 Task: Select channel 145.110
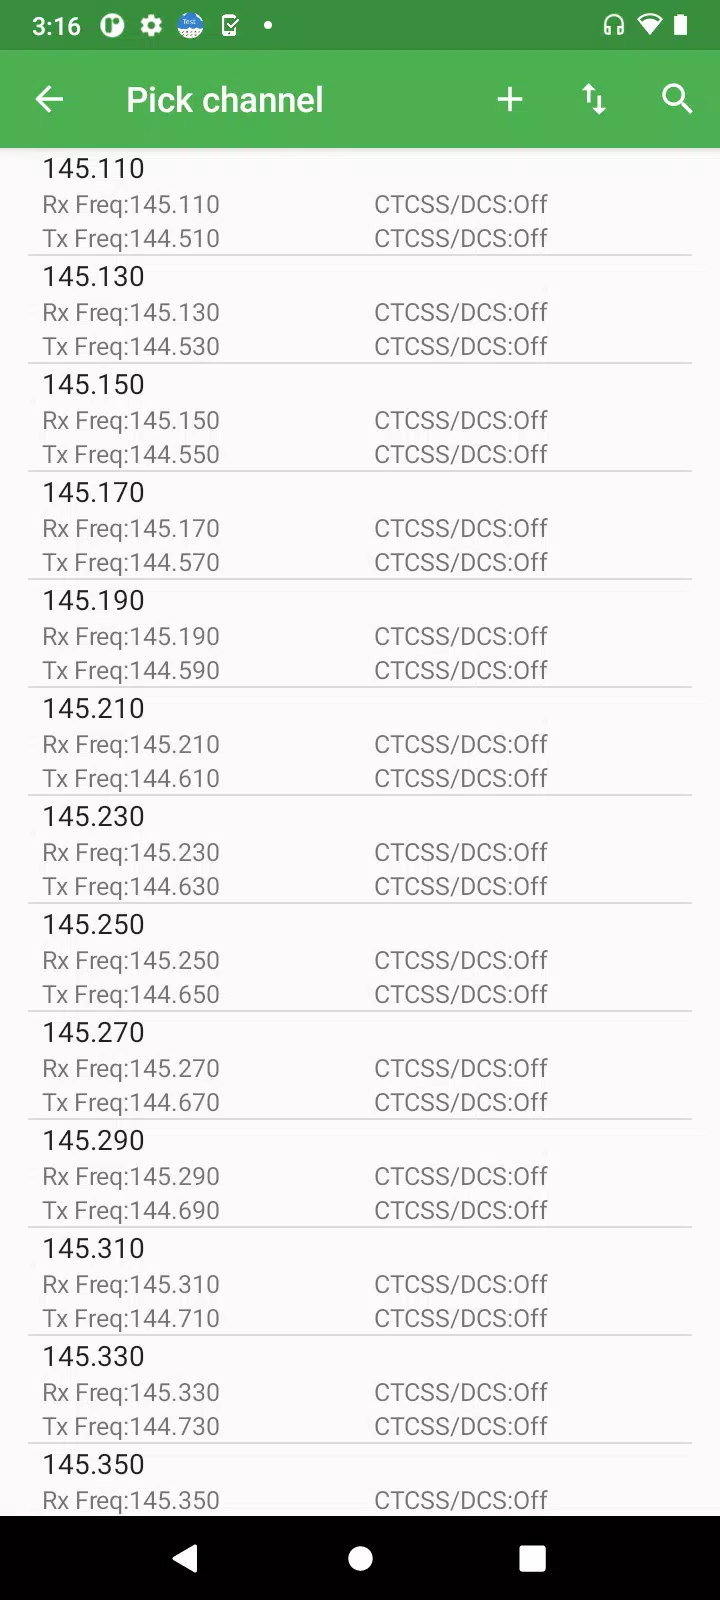point(360,202)
